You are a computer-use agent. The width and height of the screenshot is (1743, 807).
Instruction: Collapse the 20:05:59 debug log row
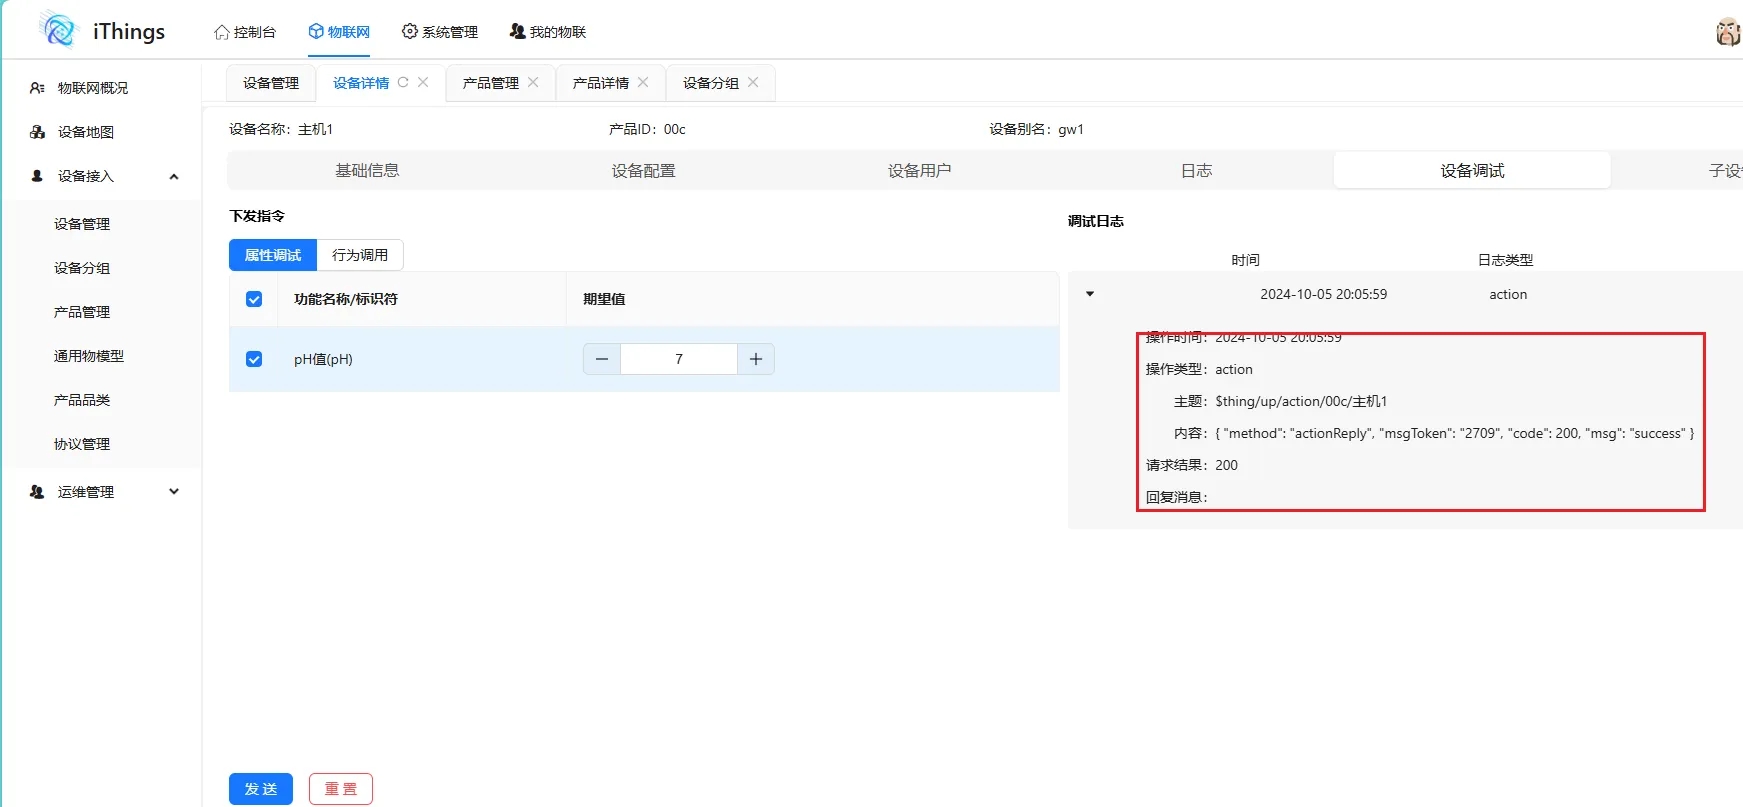click(x=1090, y=294)
